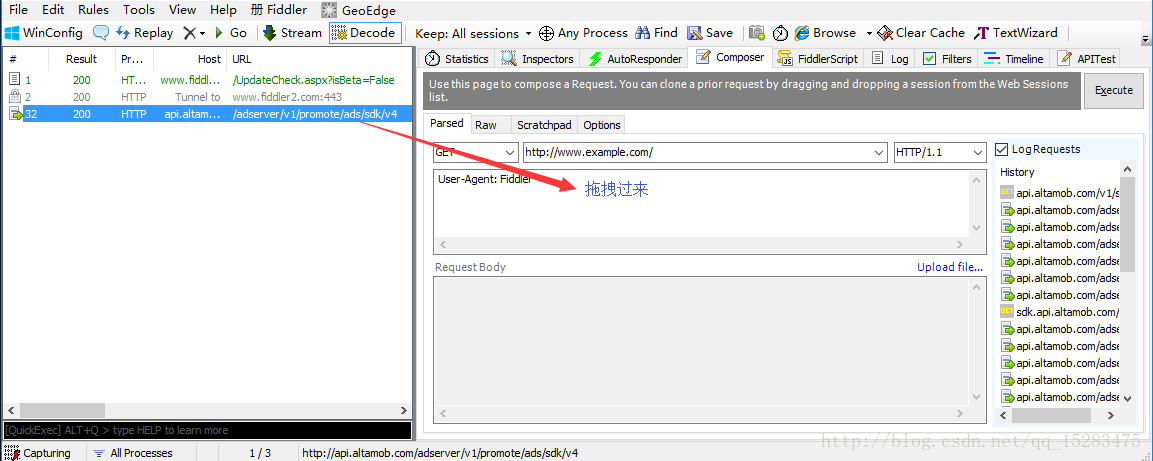Click the URL column header

pyautogui.click(x=318, y=59)
